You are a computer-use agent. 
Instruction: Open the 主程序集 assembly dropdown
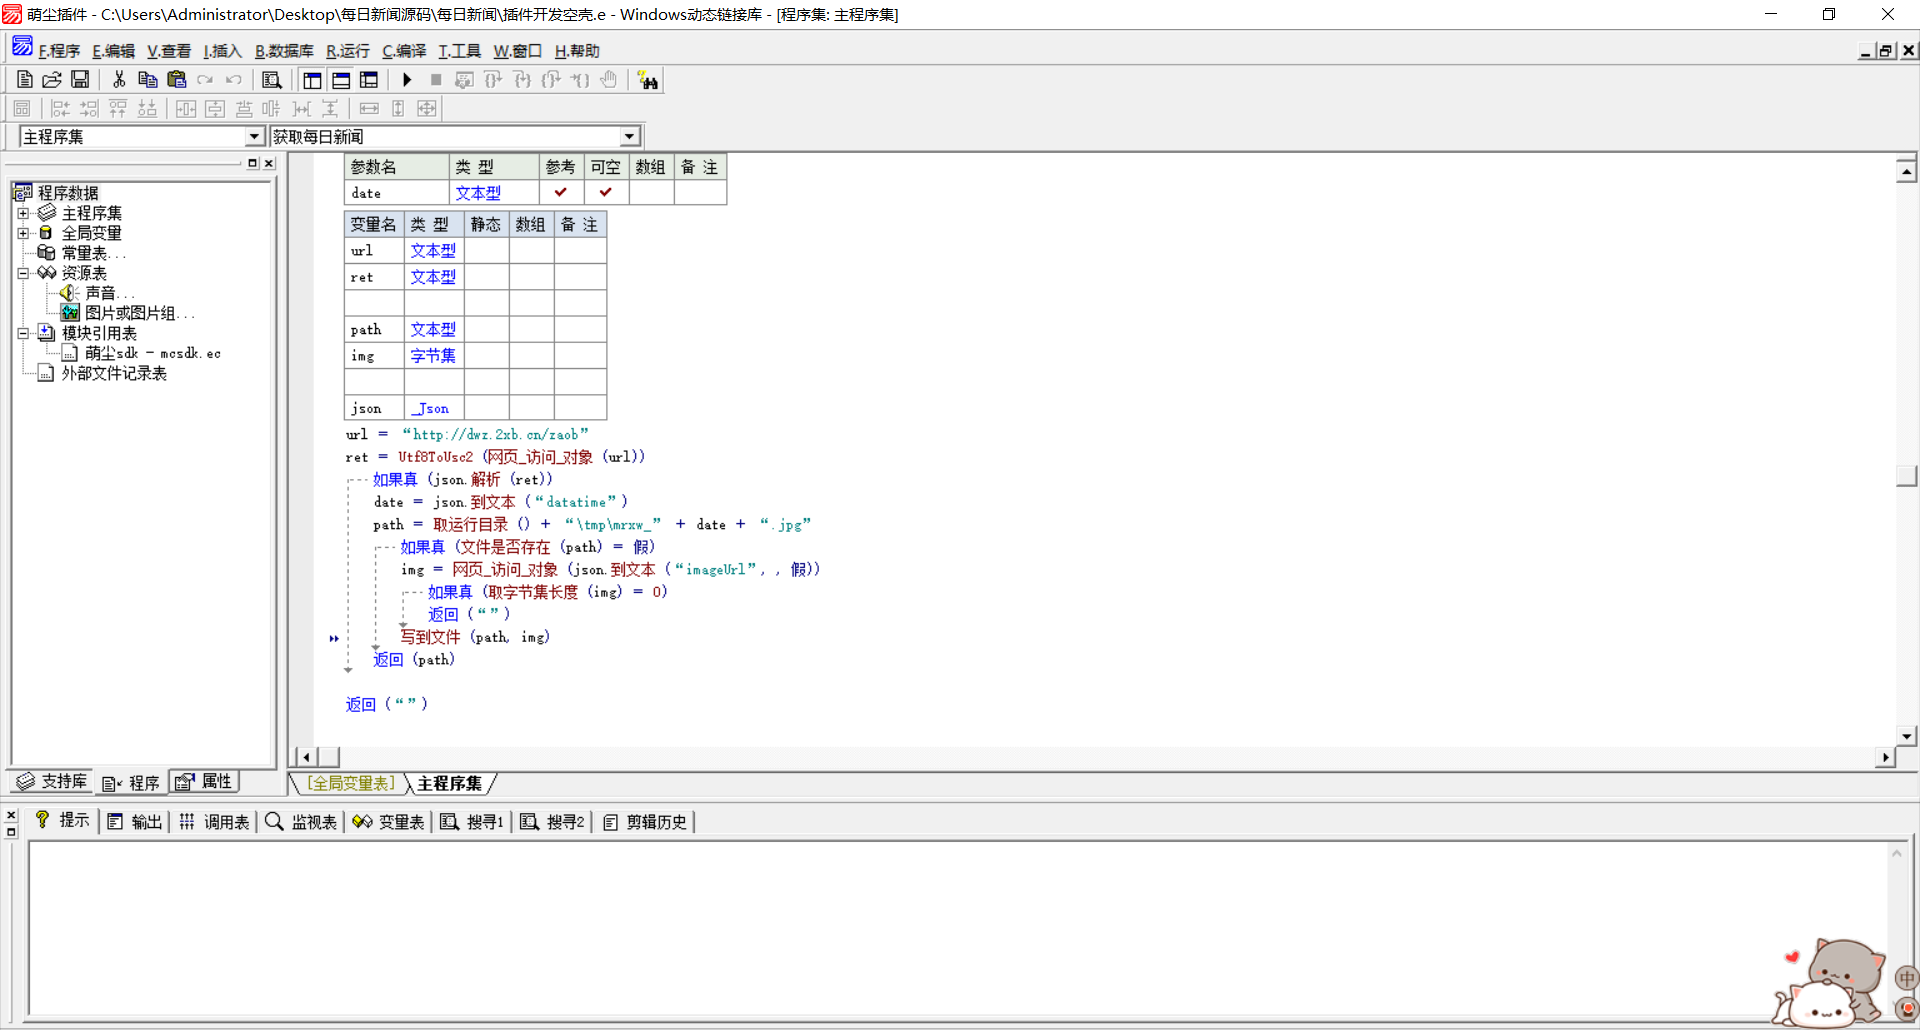click(254, 137)
